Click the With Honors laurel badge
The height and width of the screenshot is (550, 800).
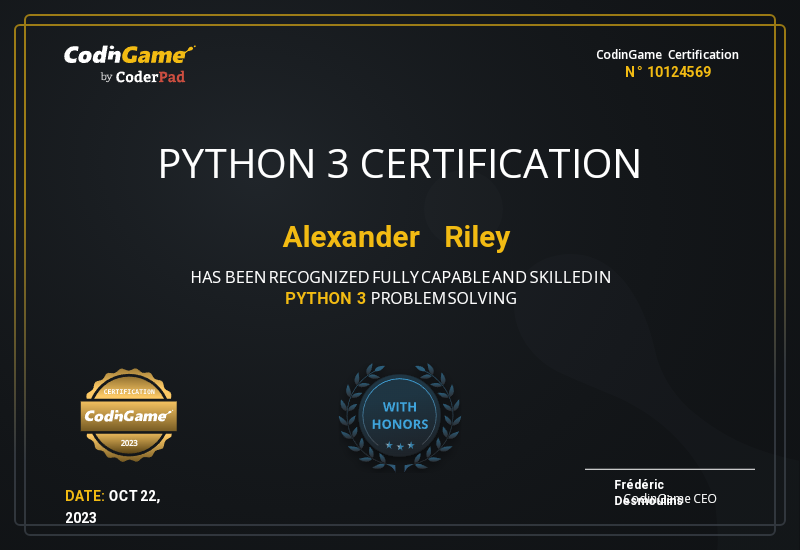click(x=400, y=415)
